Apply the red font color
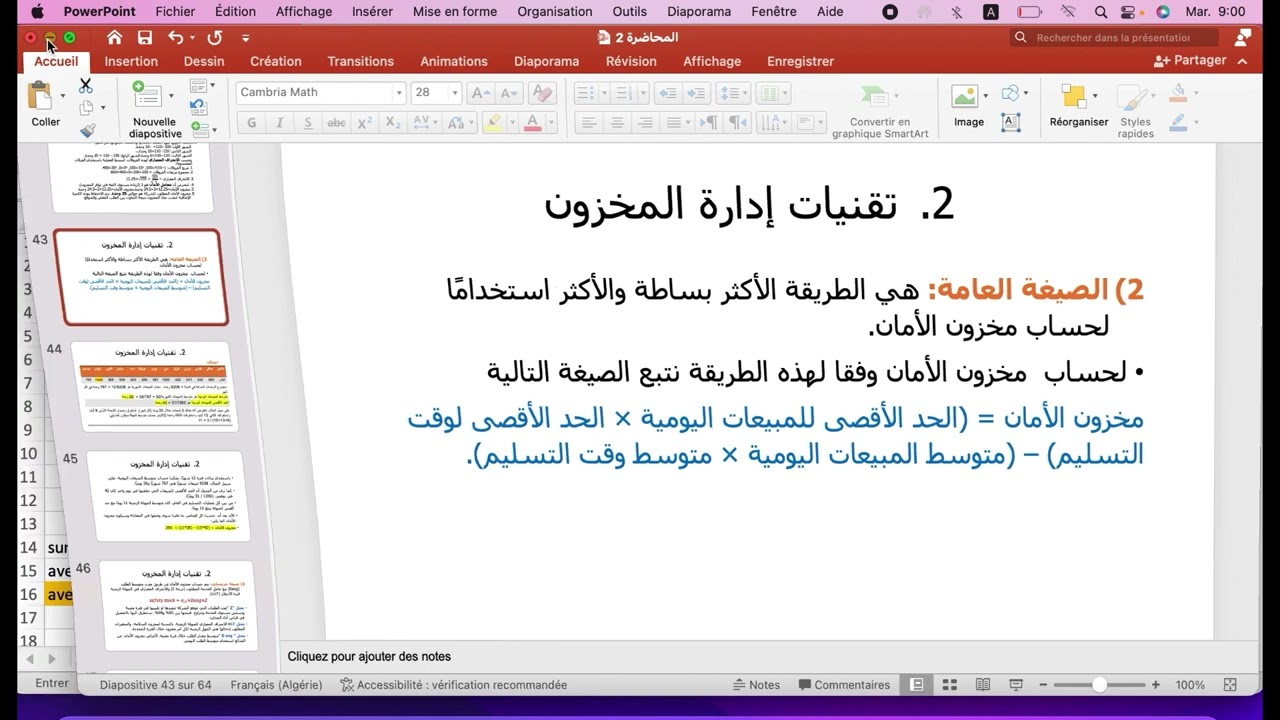 pyautogui.click(x=533, y=123)
